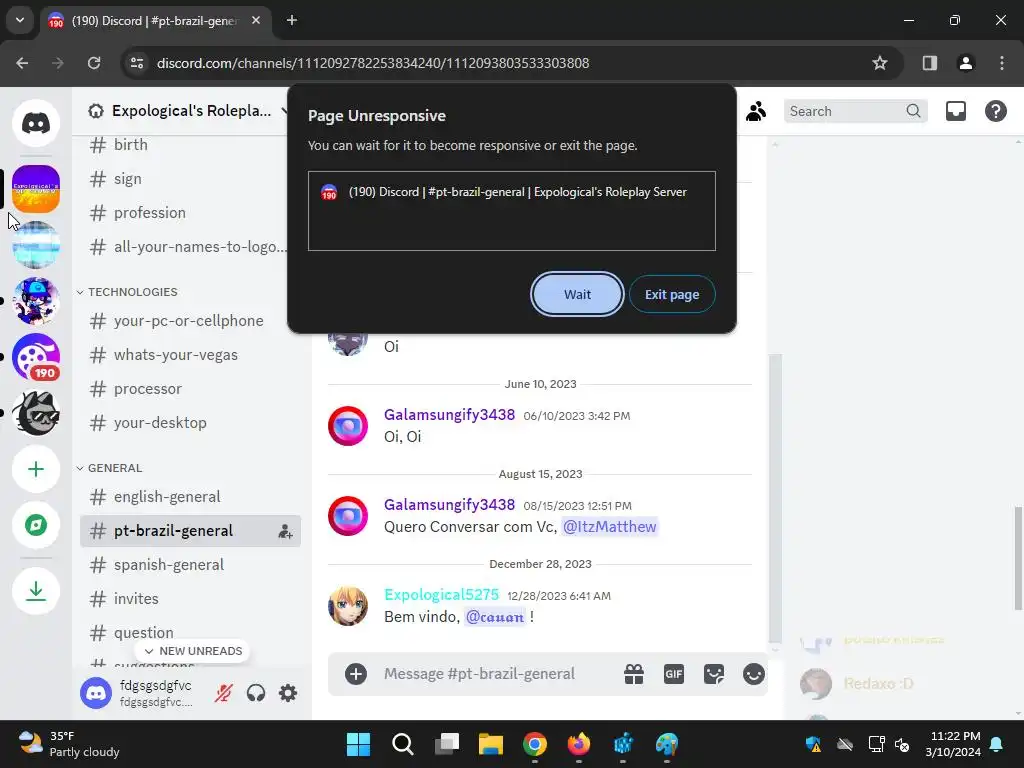The height and width of the screenshot is (768, 1024).
Task: Click Exit page button
Action: [x=672, y=295]
